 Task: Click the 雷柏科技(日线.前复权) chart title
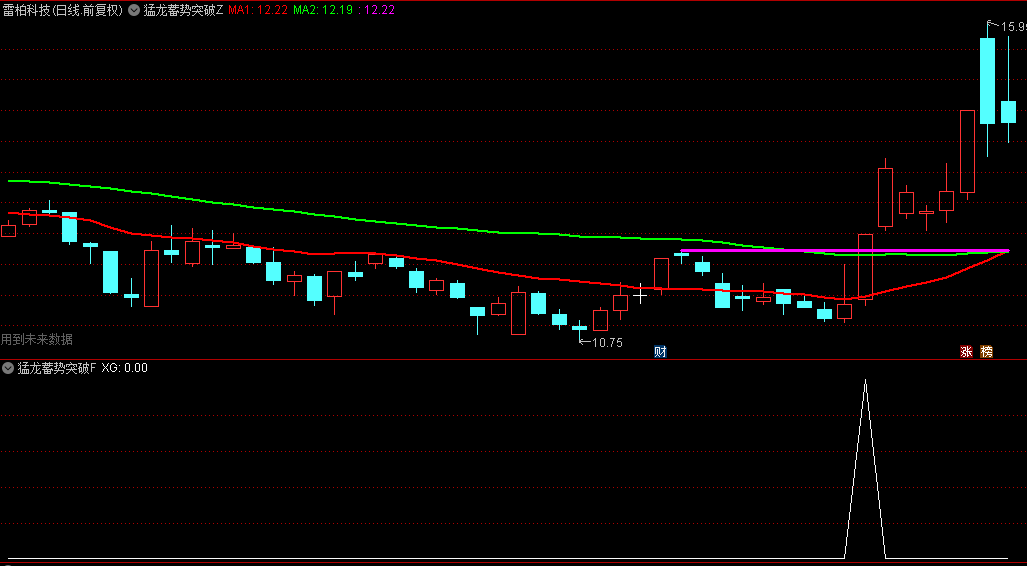(64, 10)
